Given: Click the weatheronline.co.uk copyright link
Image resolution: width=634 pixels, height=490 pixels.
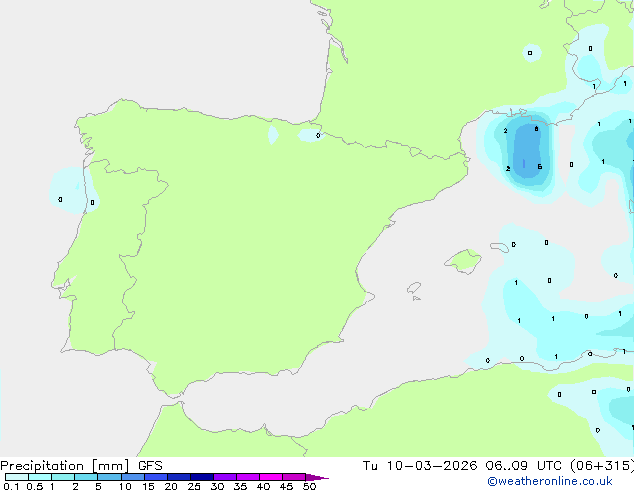Looking at the screenshot, I should click(x=550, y=481).
